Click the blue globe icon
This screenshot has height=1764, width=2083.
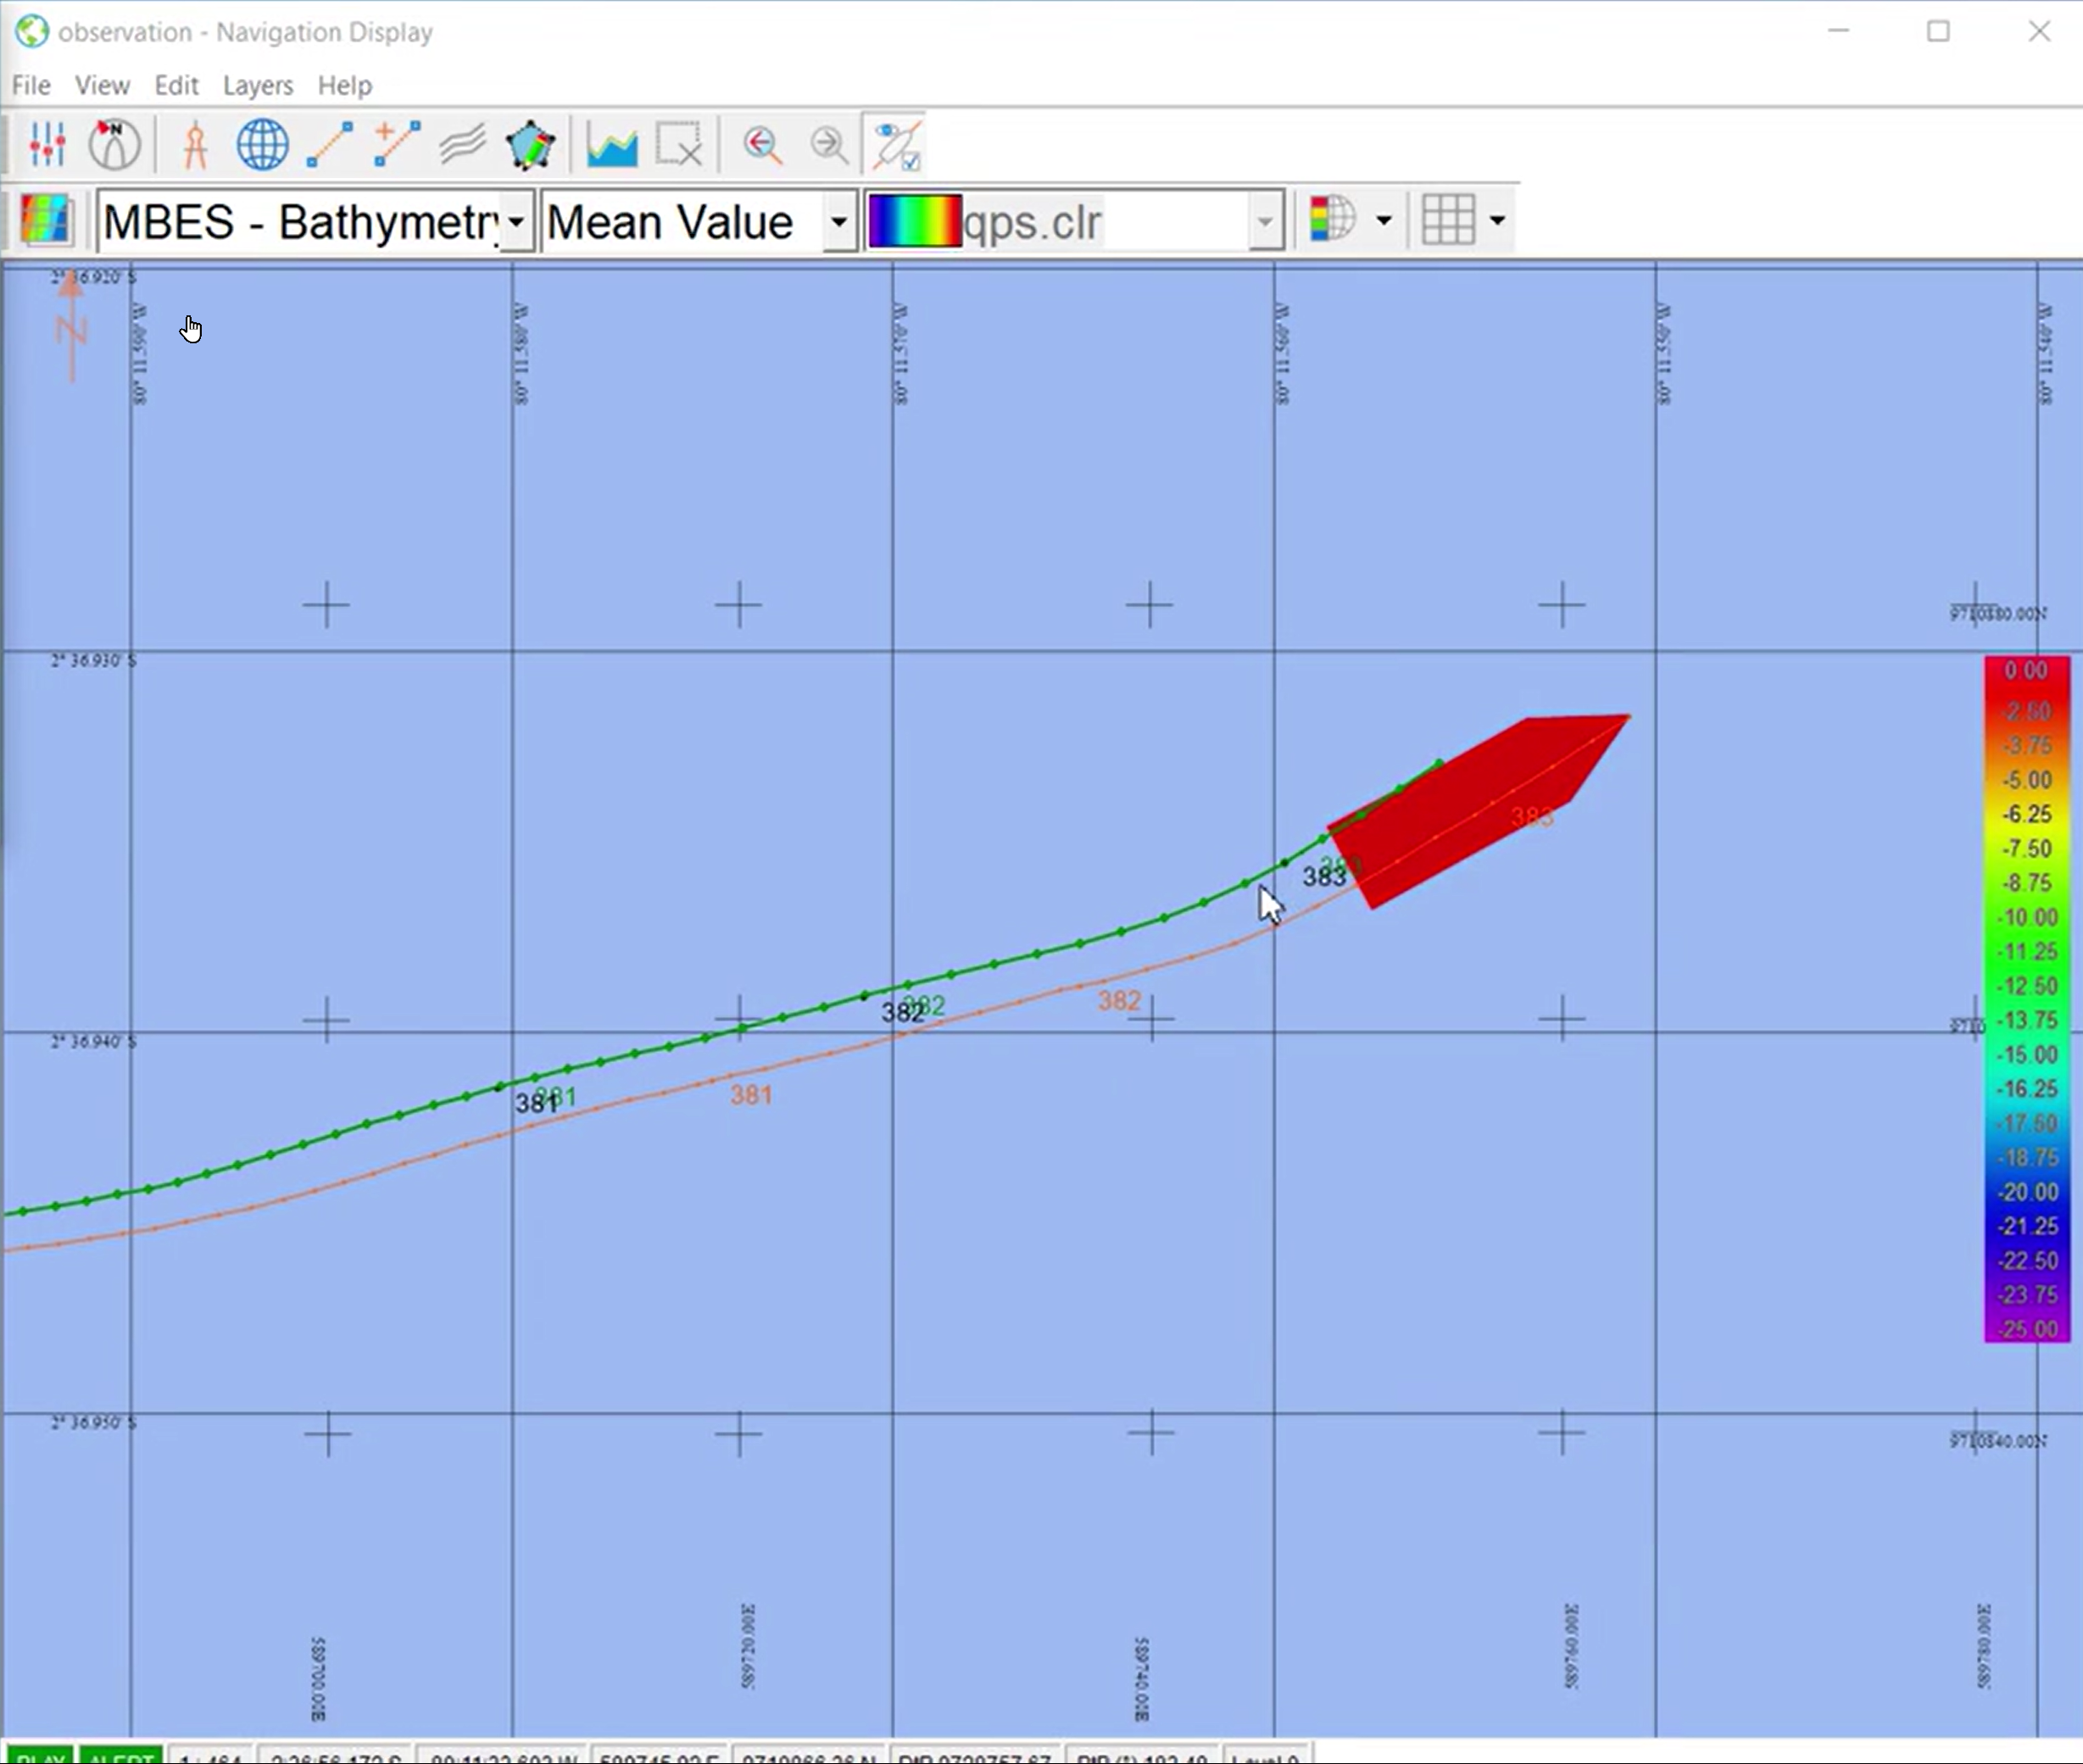(x=262, y=145)
